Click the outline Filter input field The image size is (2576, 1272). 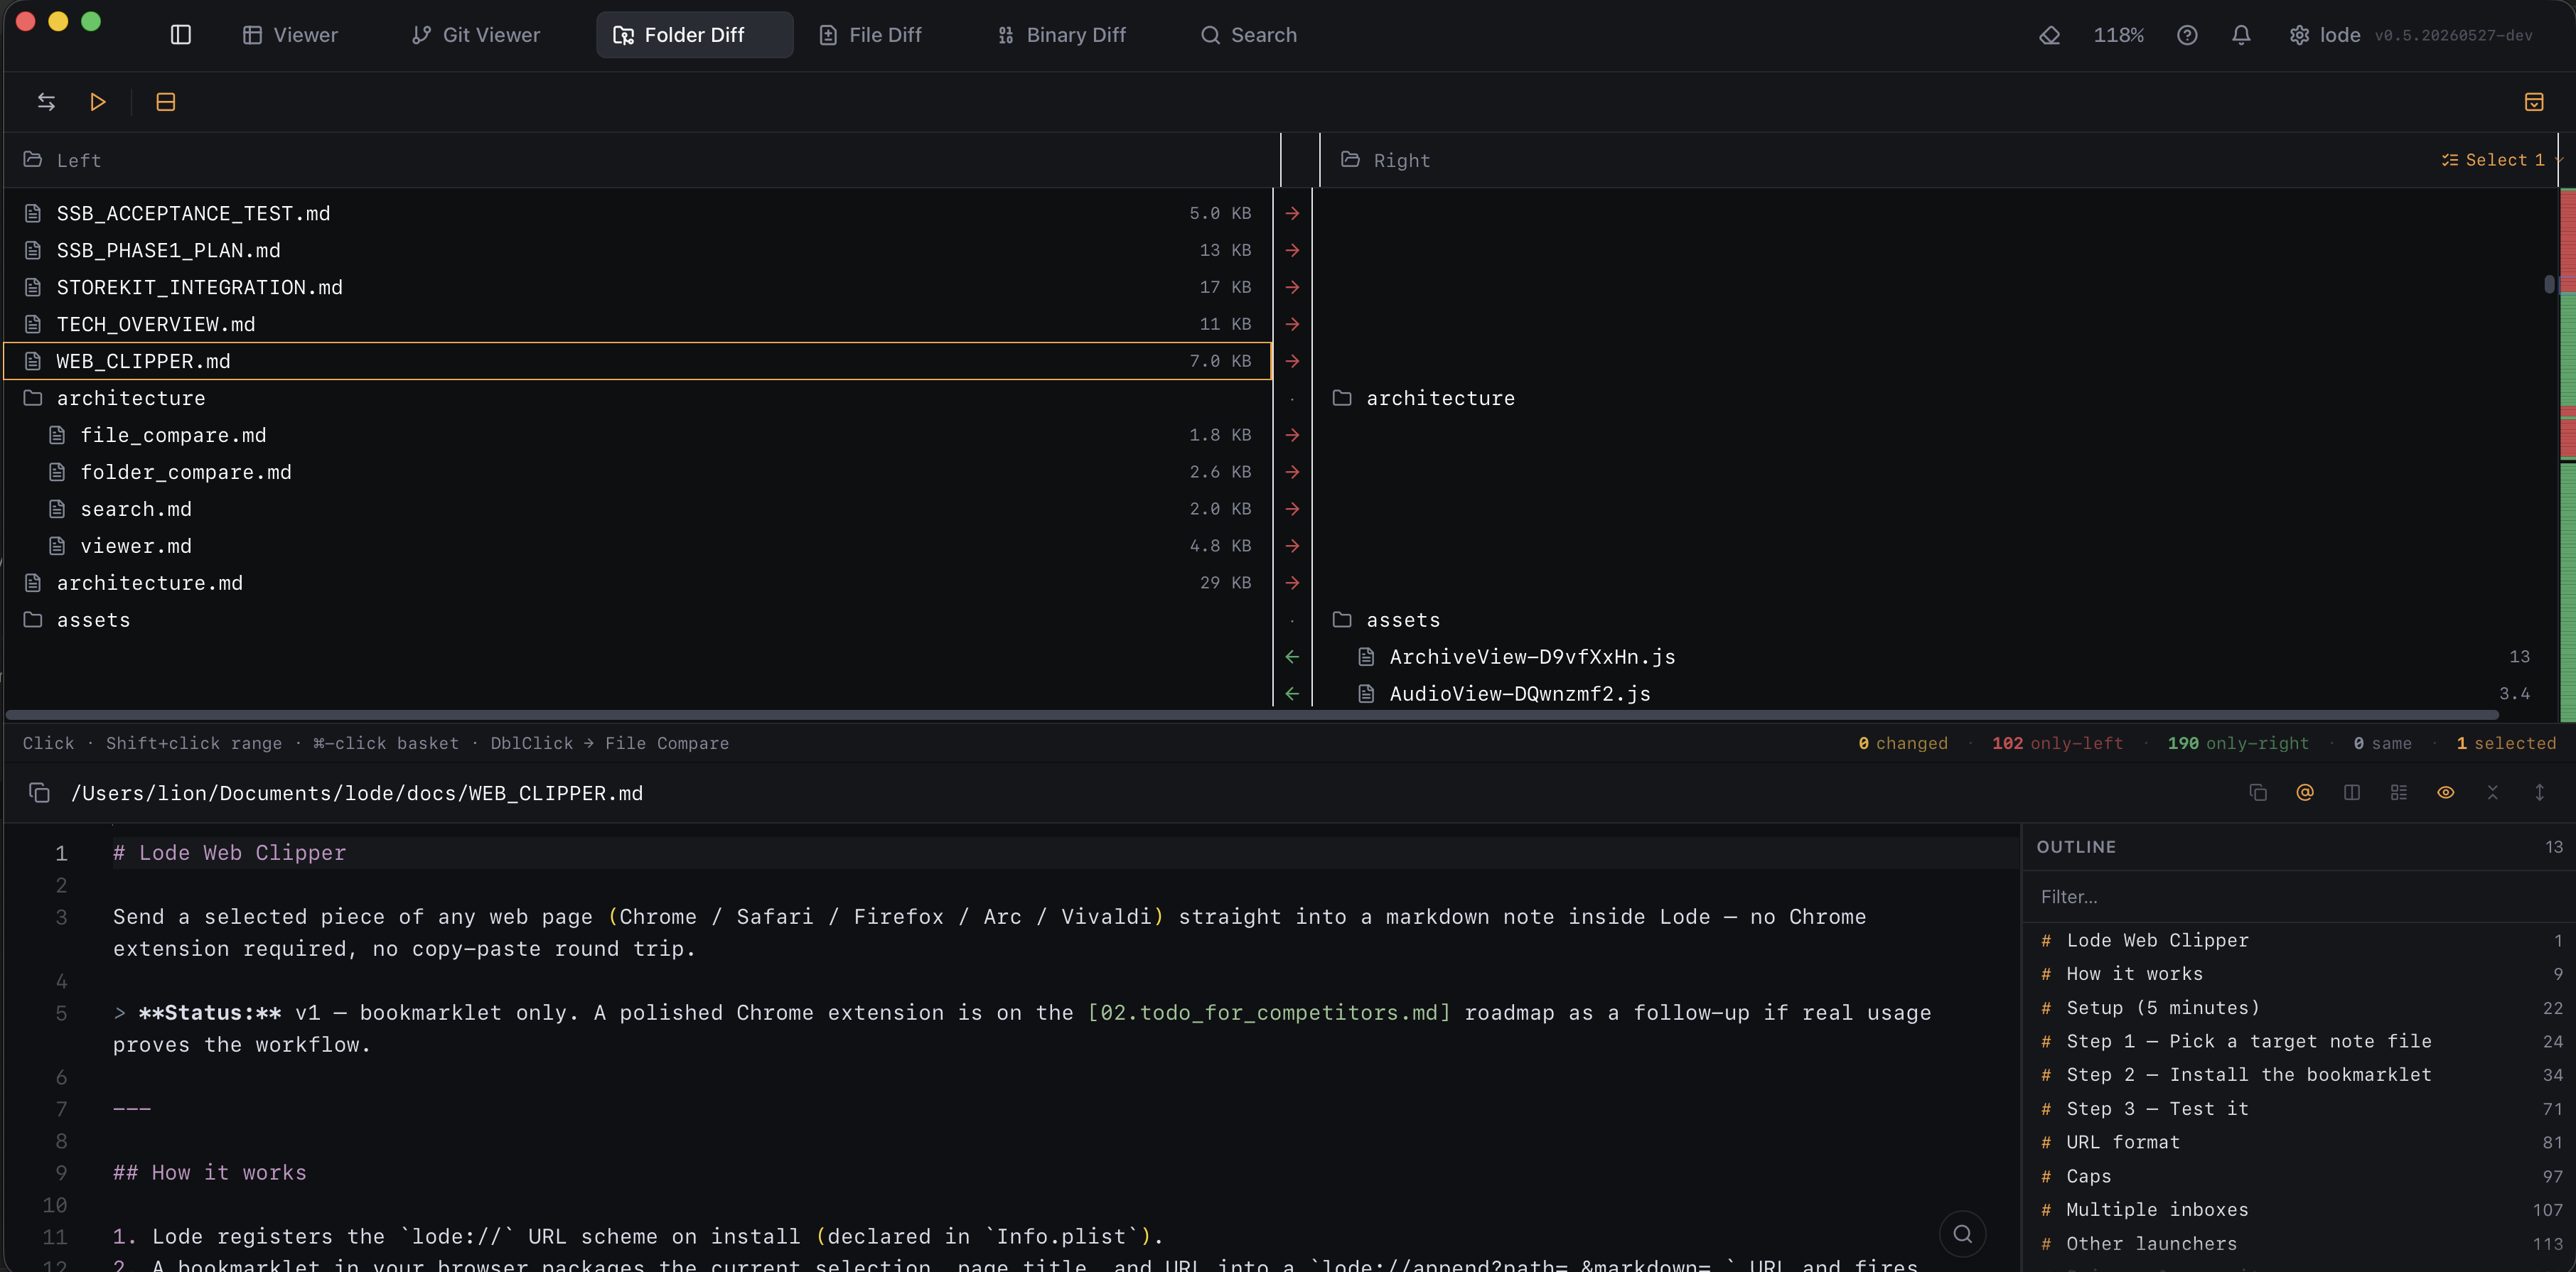tap(2298, 897)
